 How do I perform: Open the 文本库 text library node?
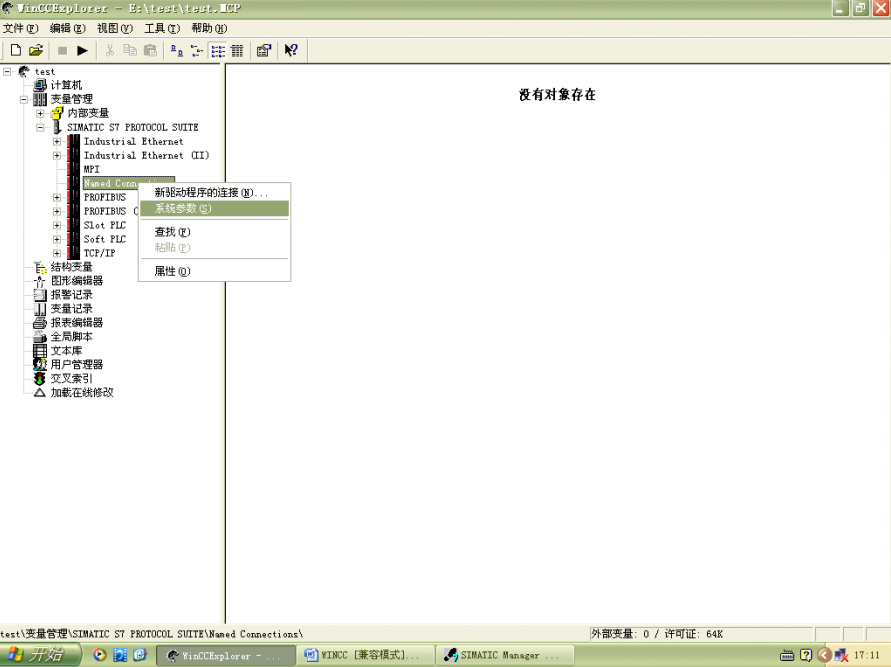tap(66, 351)
